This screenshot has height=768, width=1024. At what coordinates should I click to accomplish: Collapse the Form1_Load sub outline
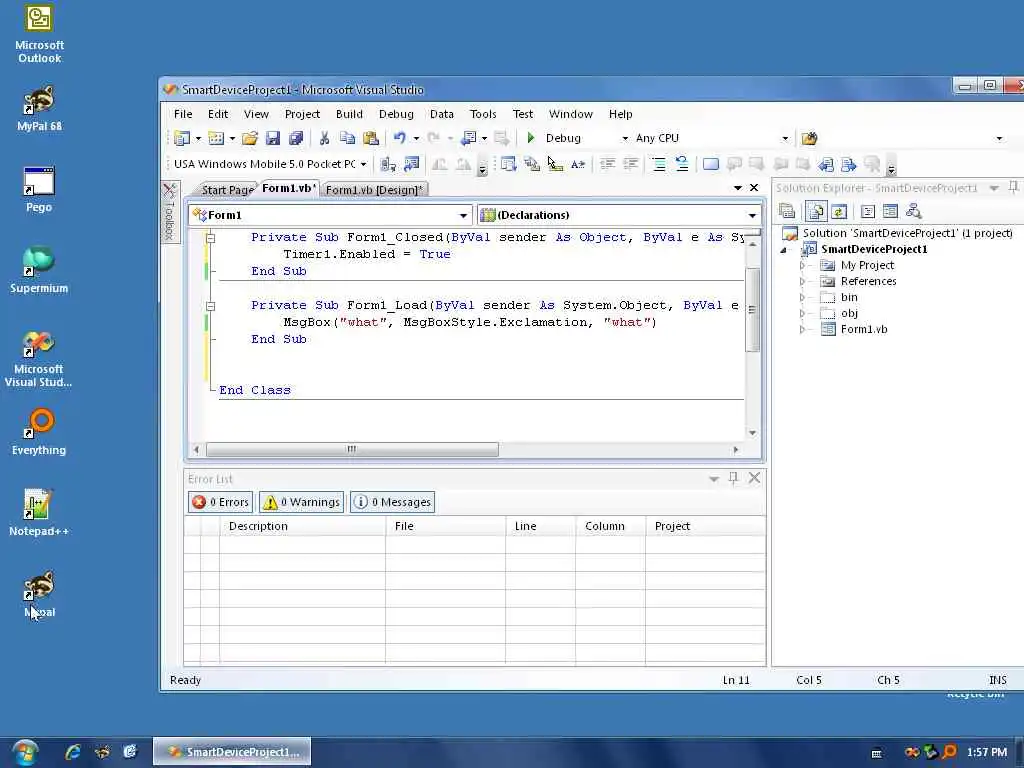[210, 306]
